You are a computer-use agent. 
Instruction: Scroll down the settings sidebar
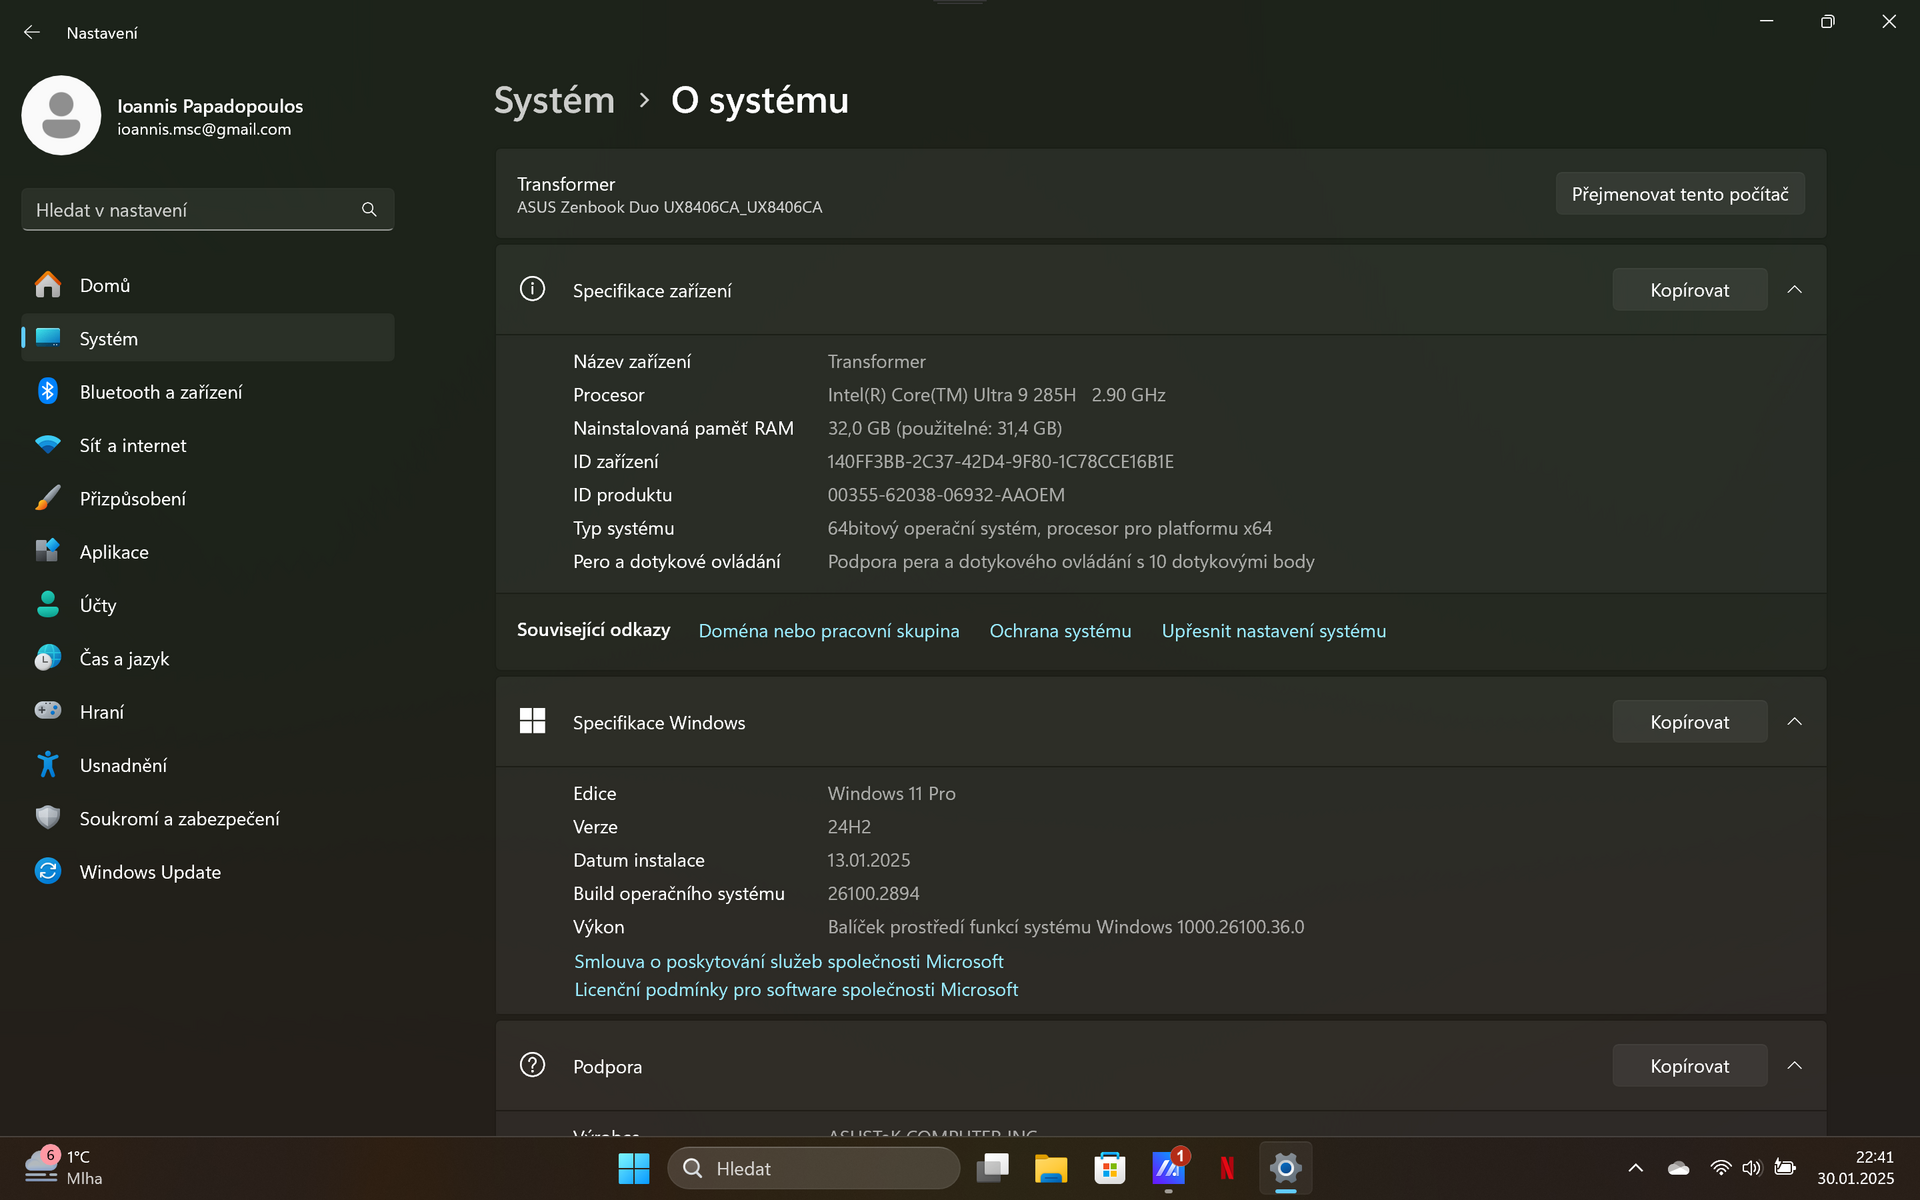[205, 871]
